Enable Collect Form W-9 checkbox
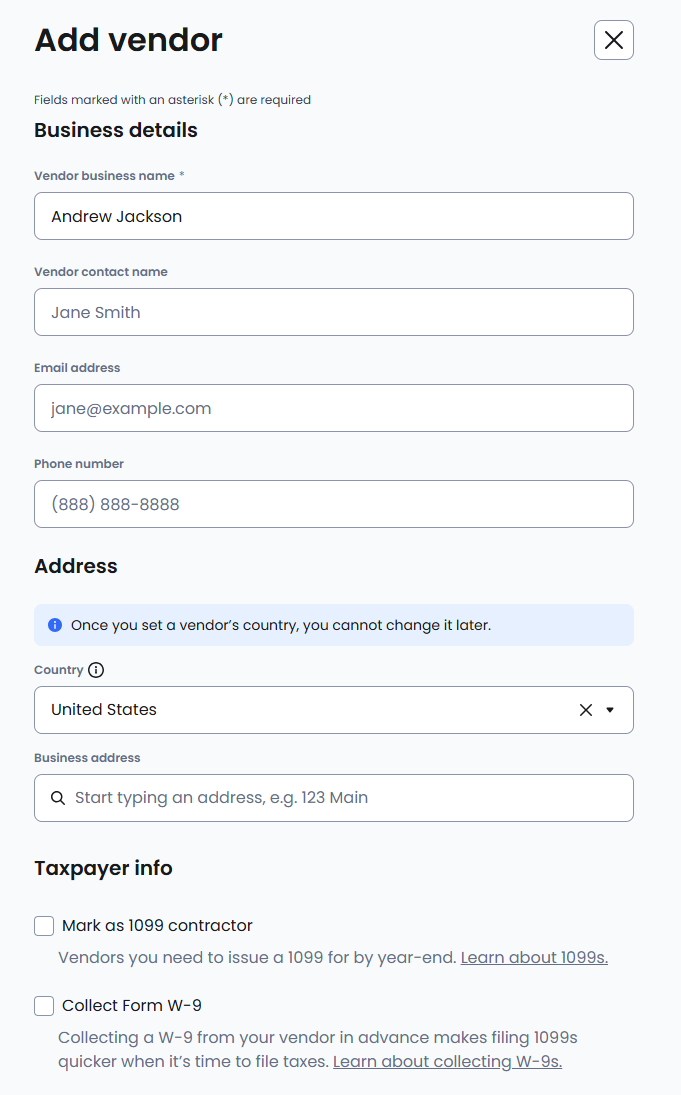The width and height of the screenshot is (681, 1095). tap(44, 1006)
